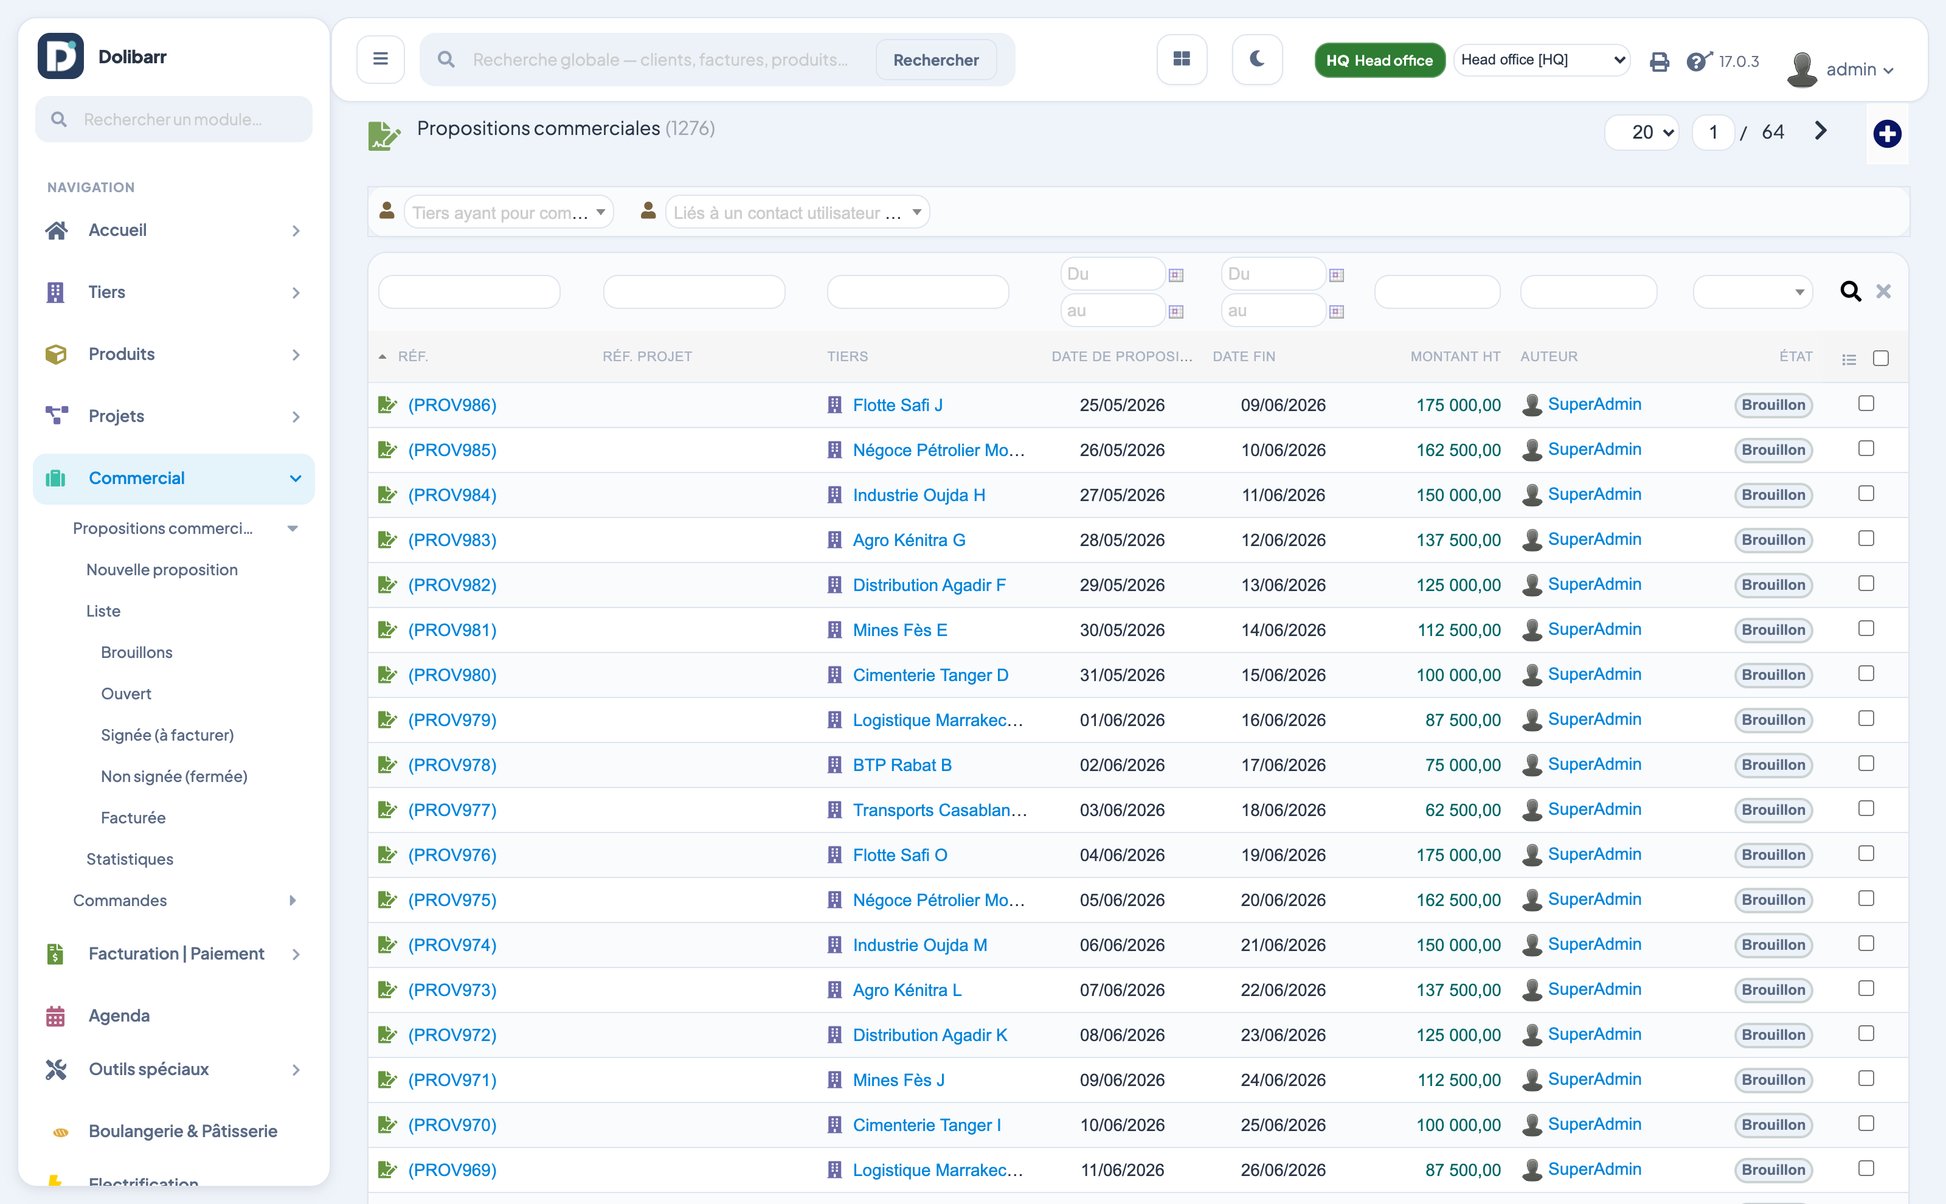The image size is (1946, 1204).
Task: Open 'Liés à un contact utilisateur' dropdown
Action: pyautogui.click(x=797, y=212)
